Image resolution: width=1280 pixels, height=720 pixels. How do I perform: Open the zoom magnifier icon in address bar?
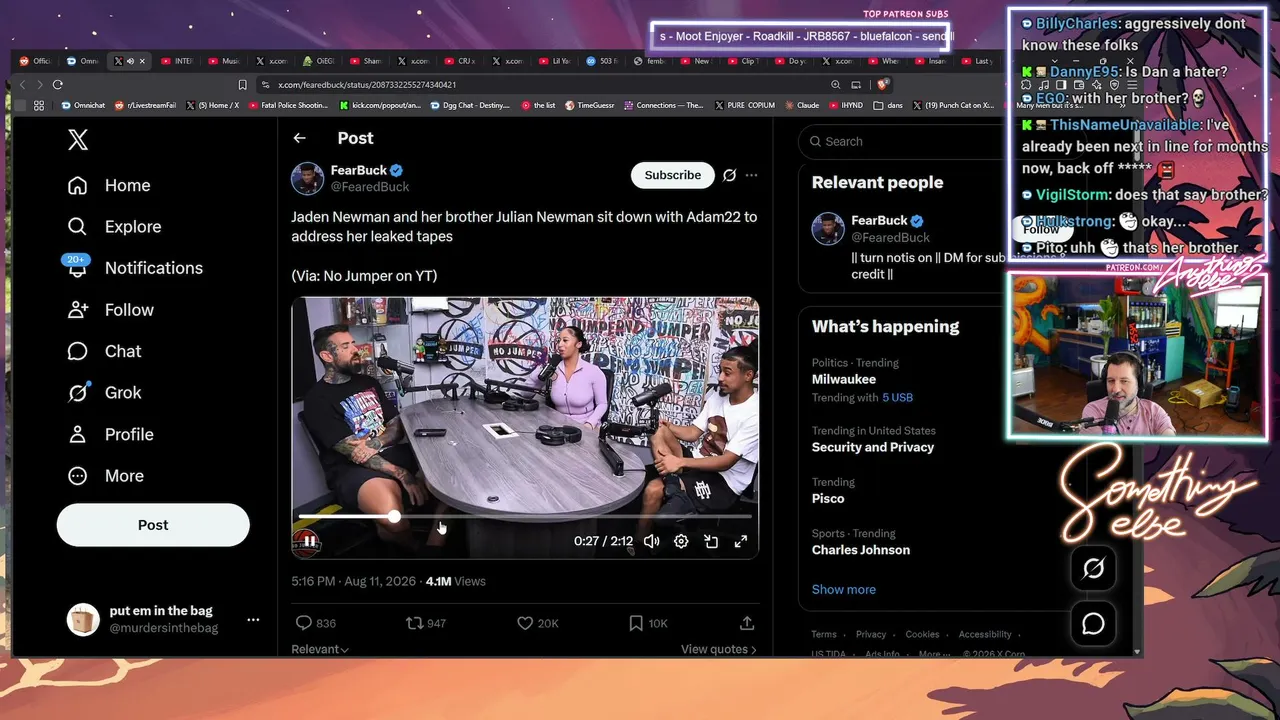pos(836,85)
